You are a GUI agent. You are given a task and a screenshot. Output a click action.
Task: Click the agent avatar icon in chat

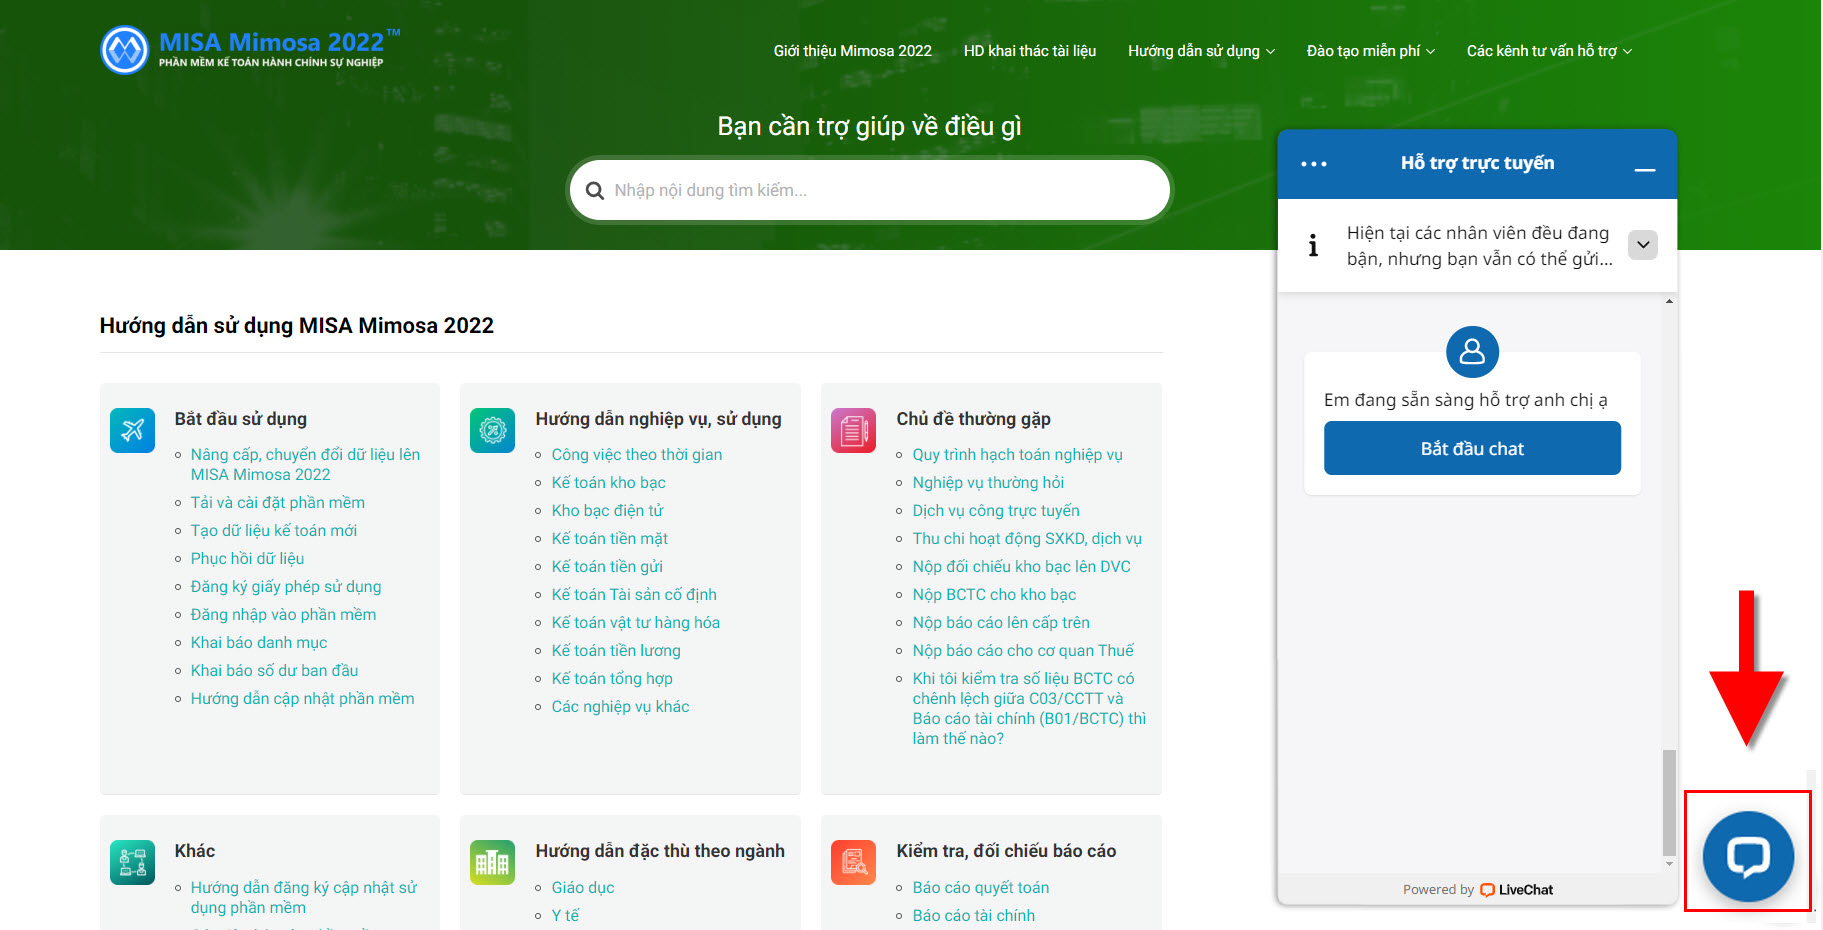click(x=1472, y=352)
